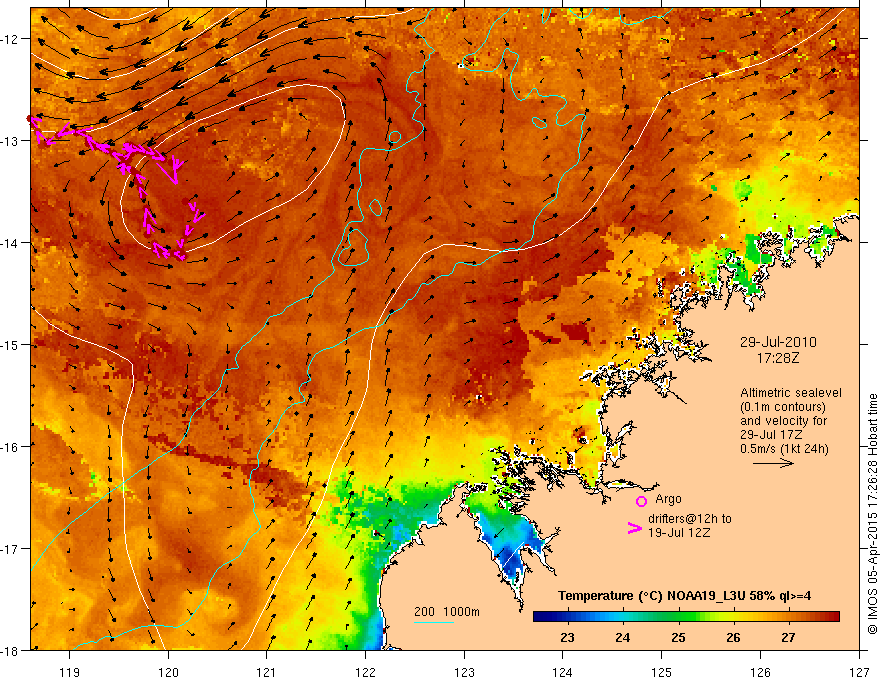
Task: Click the 124 longitude axis label
Action: click(x=563, y=672)
